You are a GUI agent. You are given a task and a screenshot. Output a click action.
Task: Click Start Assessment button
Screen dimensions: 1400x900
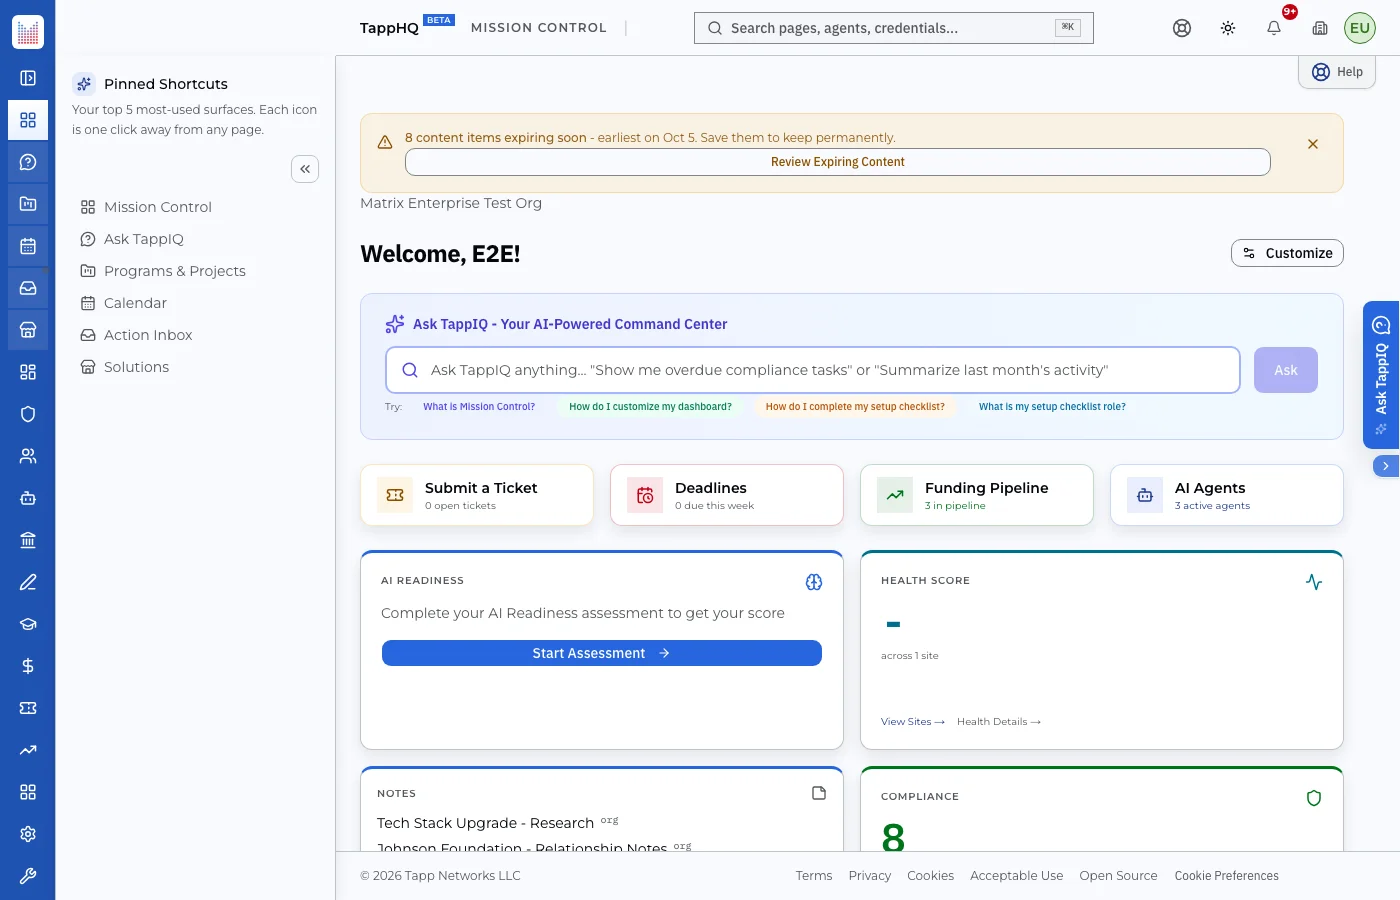[x=602, y=653]
